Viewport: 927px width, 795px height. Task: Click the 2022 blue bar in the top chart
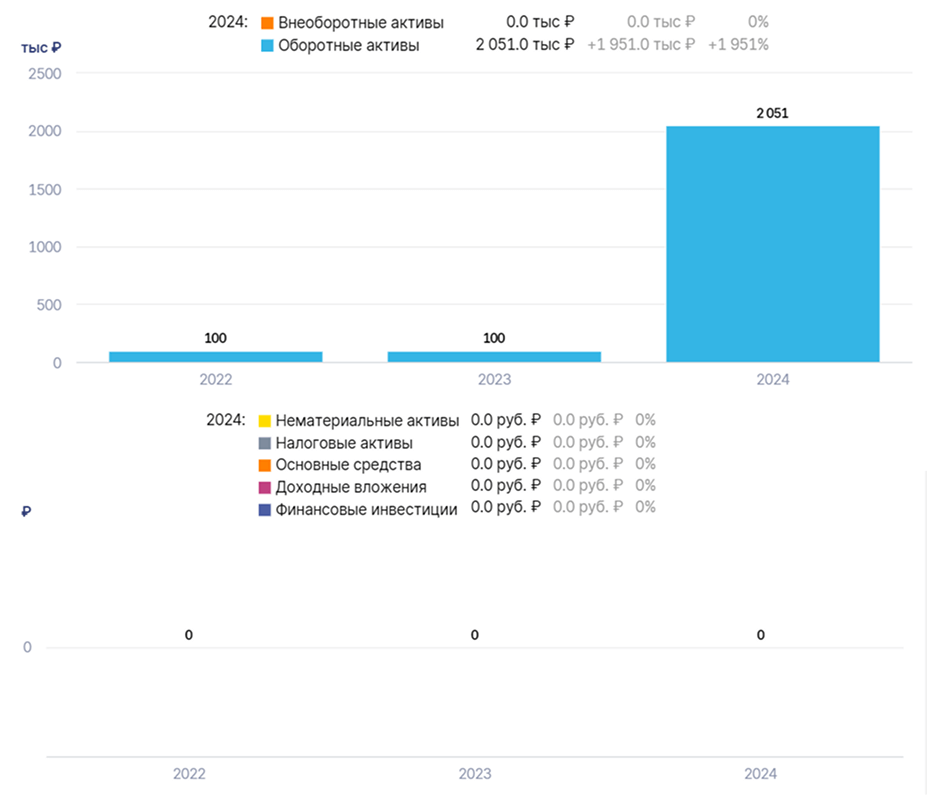tap(216, 357)
